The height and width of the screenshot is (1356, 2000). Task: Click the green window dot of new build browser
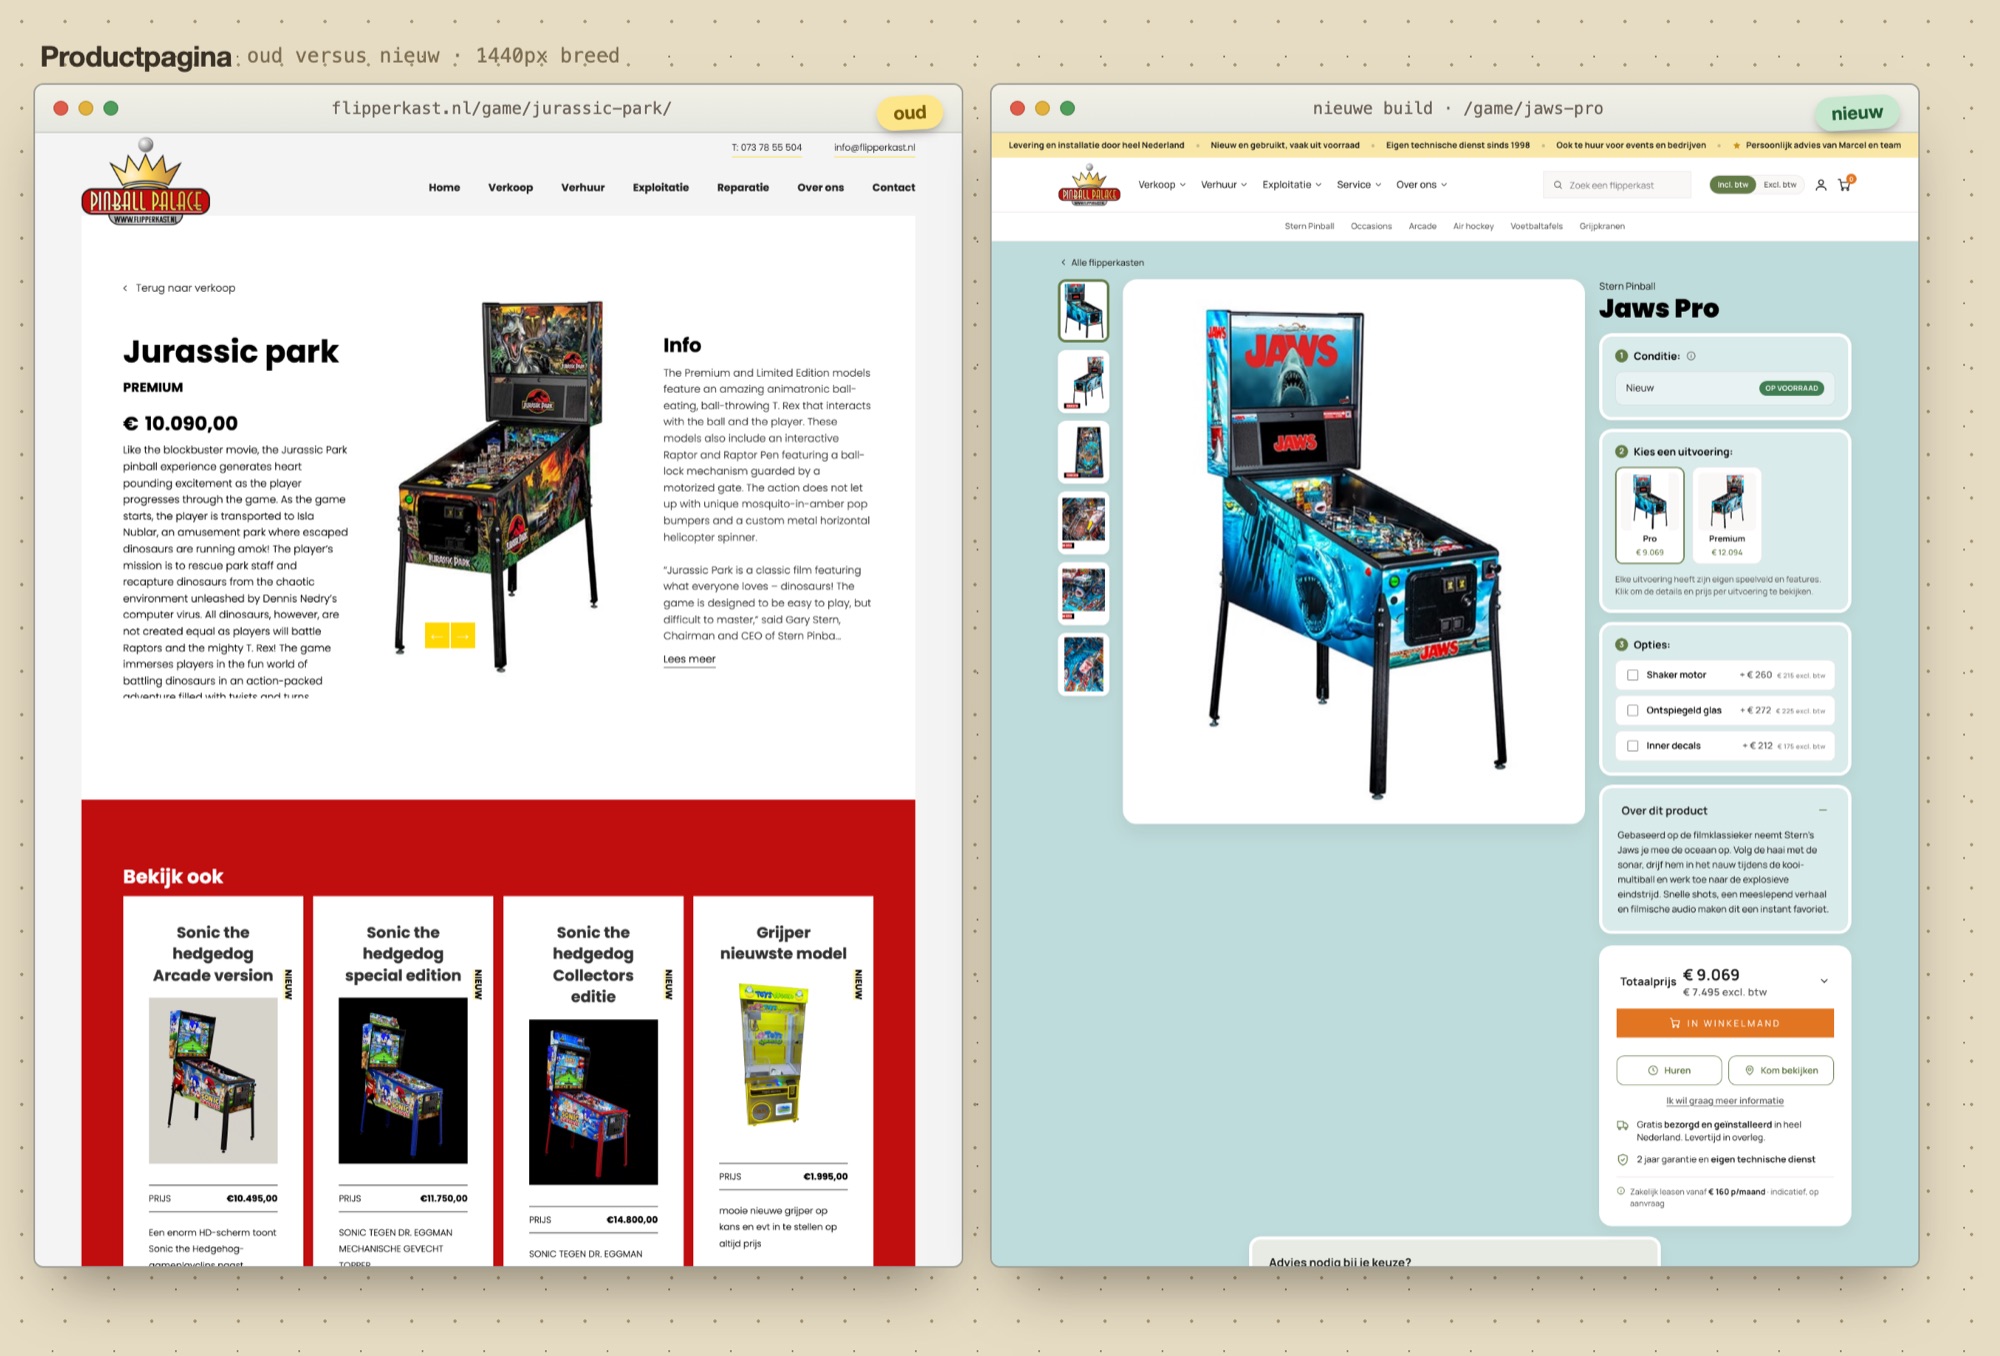(1068, 108)
